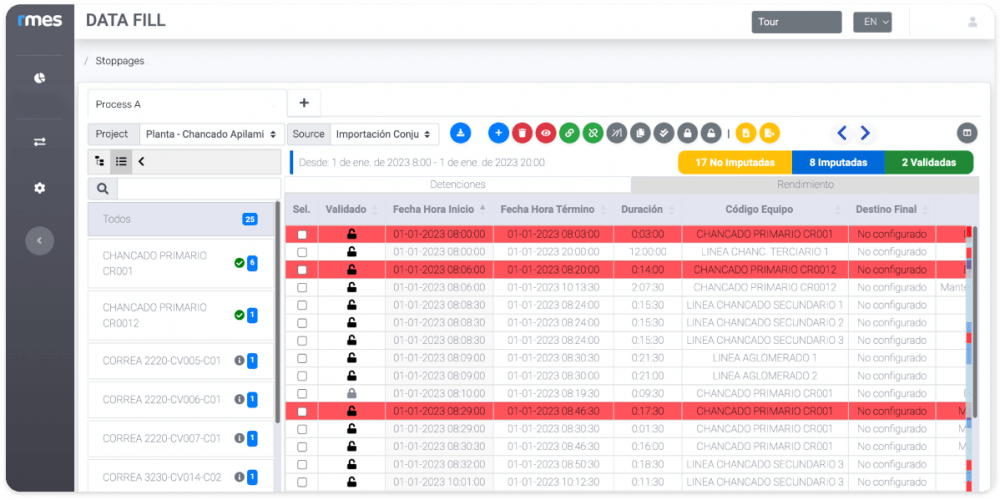The width and height of the screenshot is (1000, 500).
Task: Click the equipment search input field
Action: (198, 189)
